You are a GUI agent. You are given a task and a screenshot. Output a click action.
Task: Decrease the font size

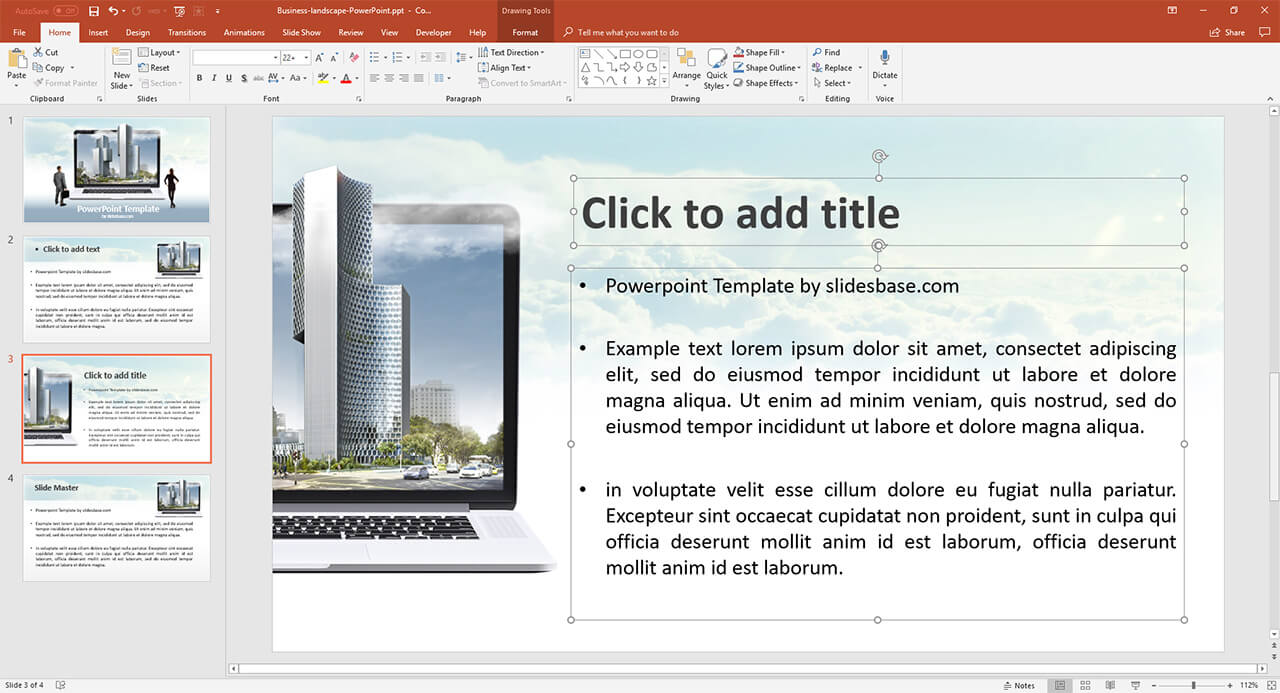coord(334,58)
